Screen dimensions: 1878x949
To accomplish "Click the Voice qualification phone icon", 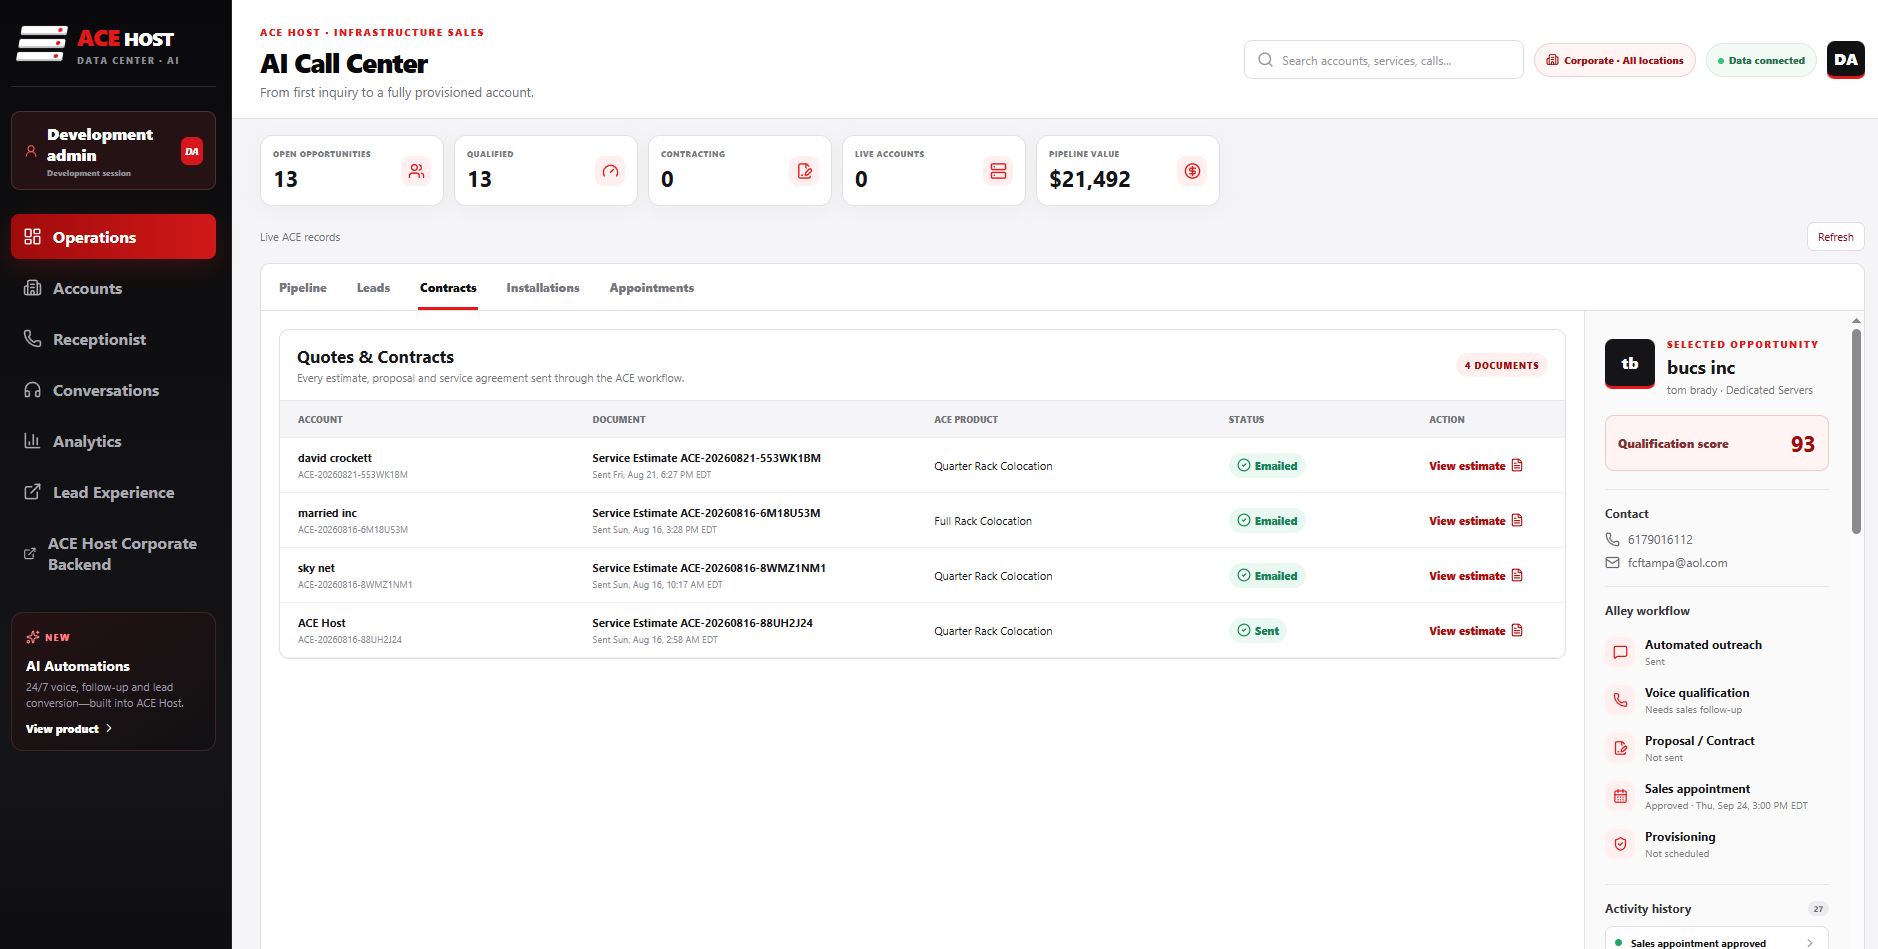I will [x=1620, y=700].
